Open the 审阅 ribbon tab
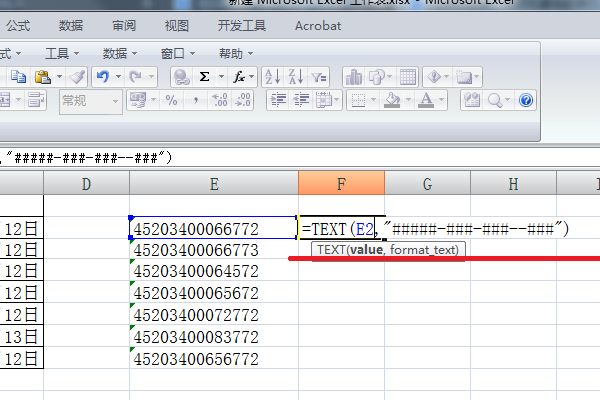 click(124, 26)
